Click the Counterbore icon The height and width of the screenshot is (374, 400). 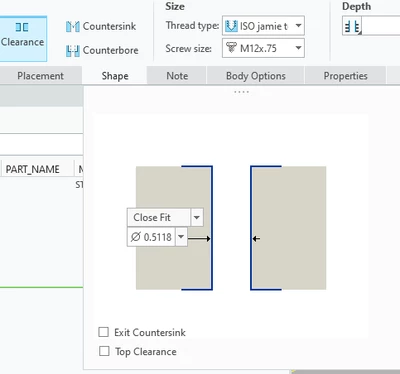click(x=72, y=51)
